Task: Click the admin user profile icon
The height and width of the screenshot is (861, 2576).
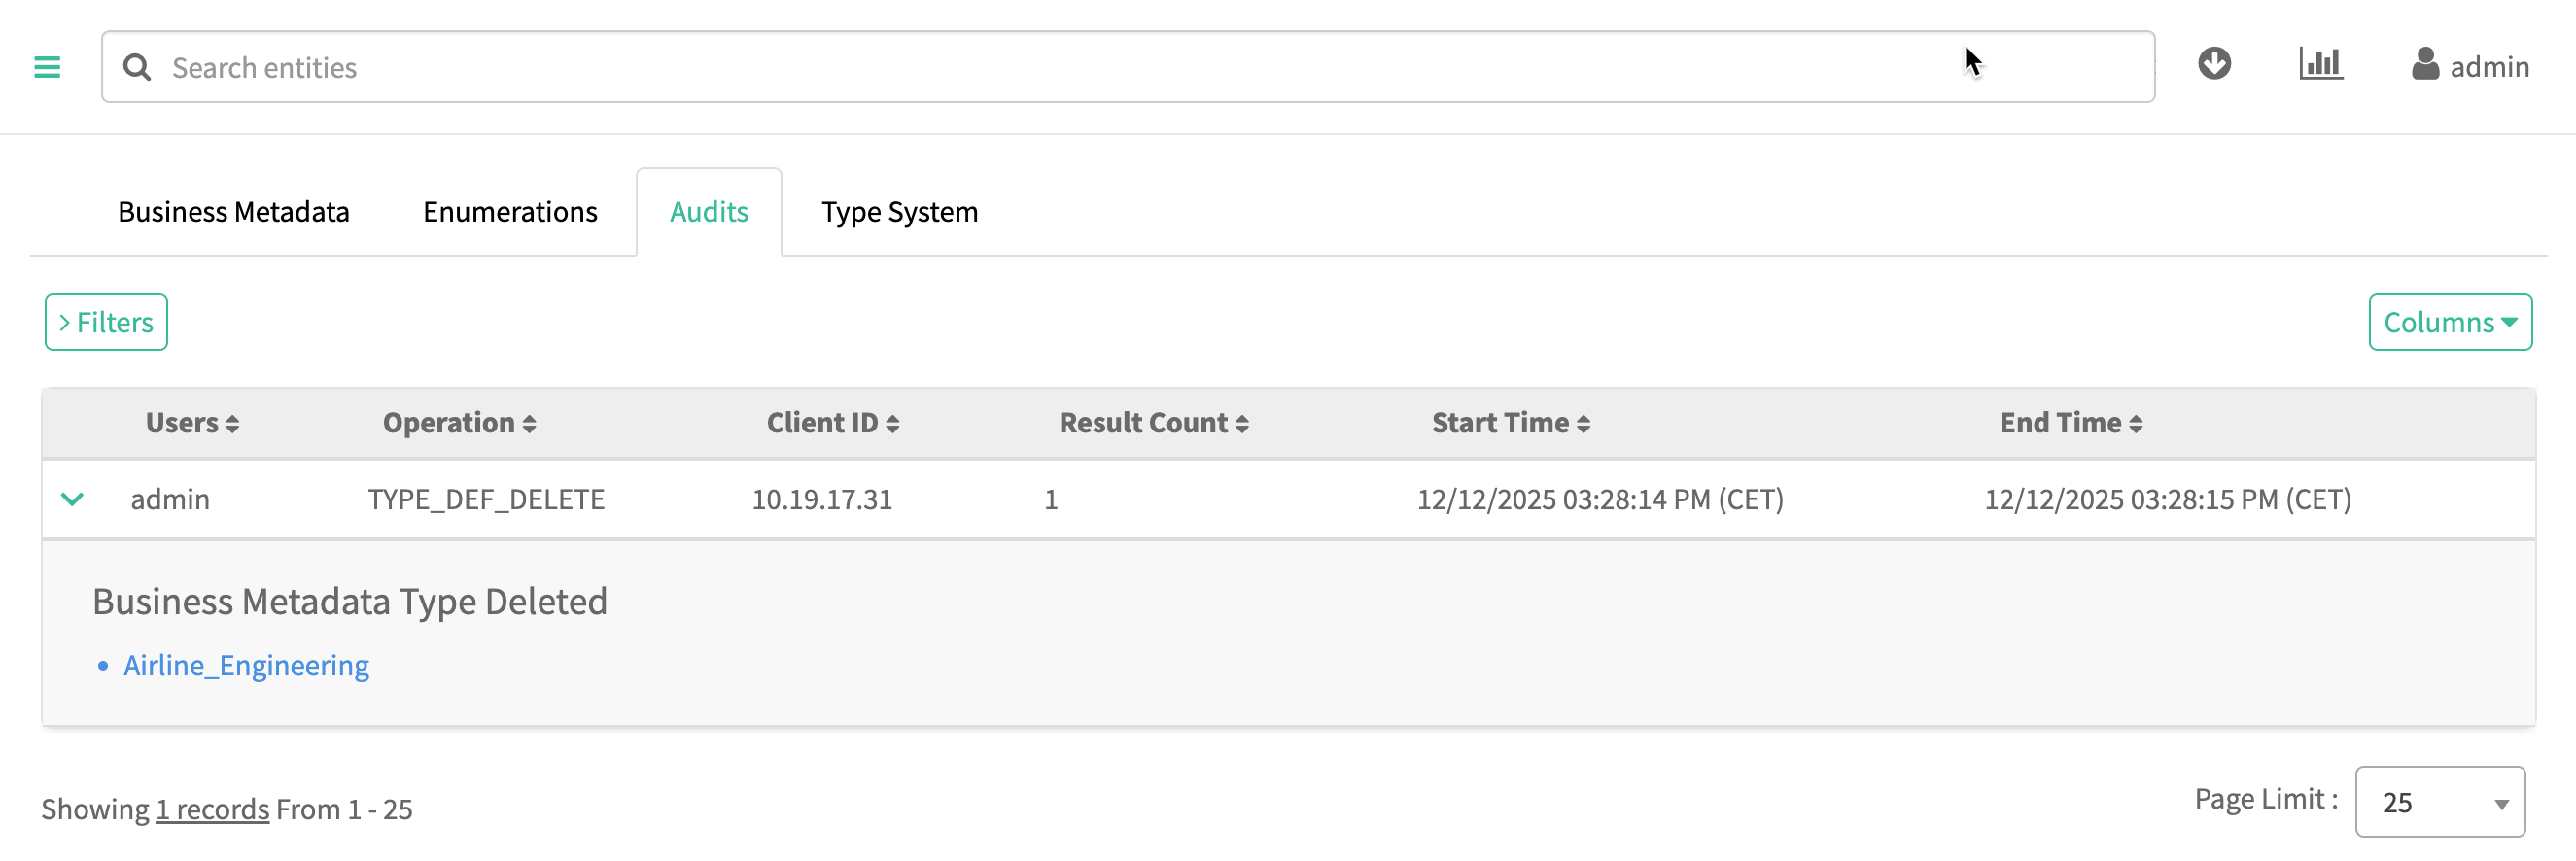Action: coord(2425,65)
